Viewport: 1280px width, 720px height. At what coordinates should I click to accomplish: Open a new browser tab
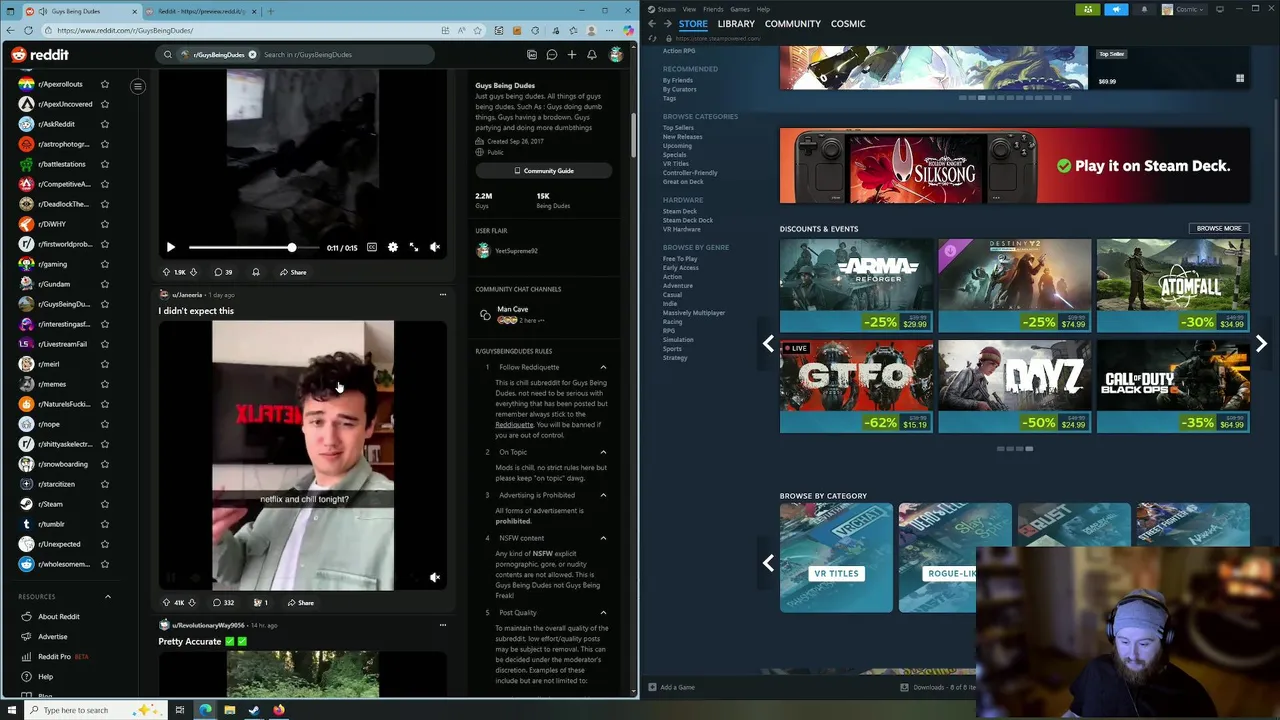click(x=270, y=11)
